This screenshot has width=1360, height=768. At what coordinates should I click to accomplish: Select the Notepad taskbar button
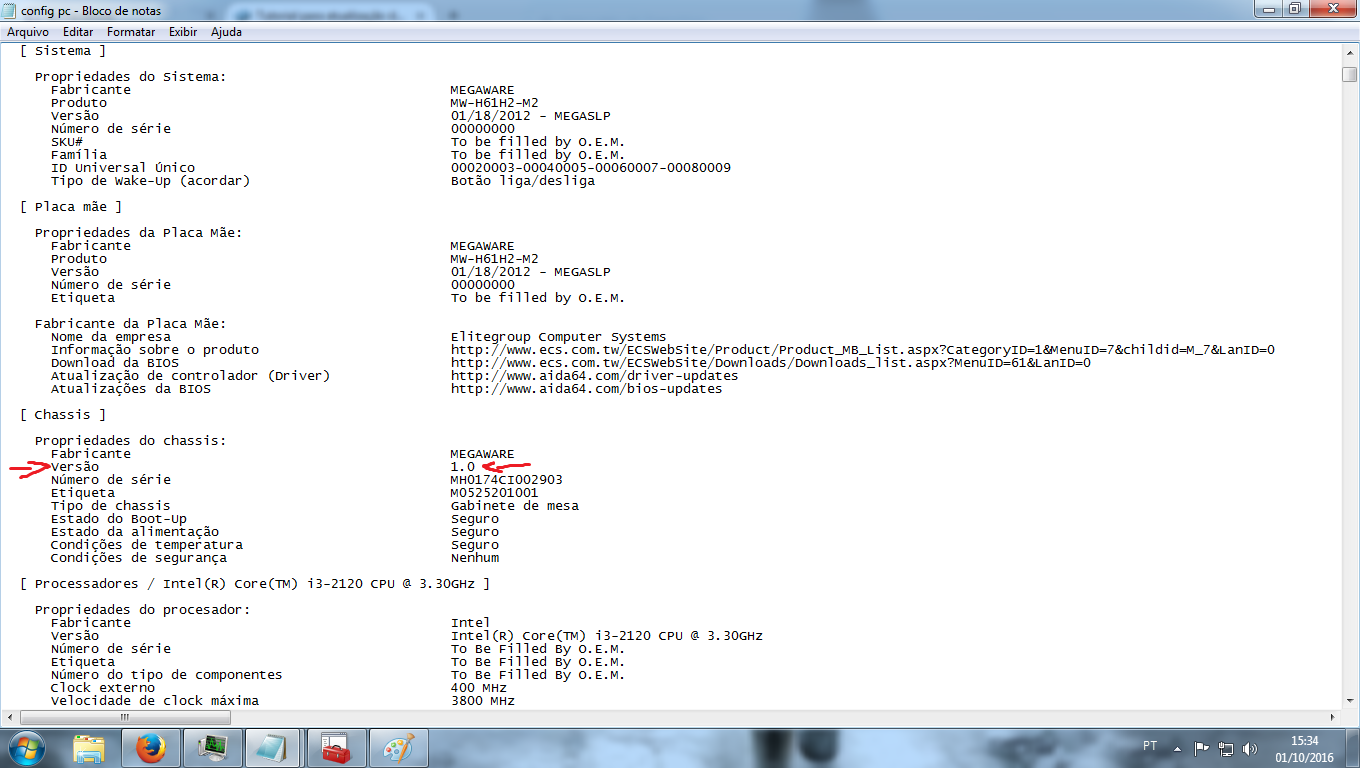pos(275,748)
